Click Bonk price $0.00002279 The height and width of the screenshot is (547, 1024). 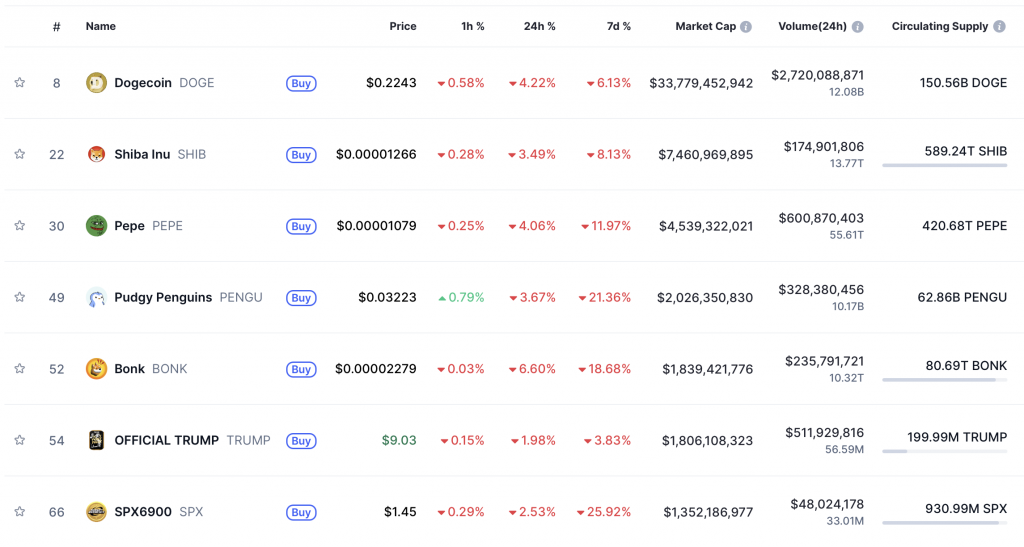(376, 369)
